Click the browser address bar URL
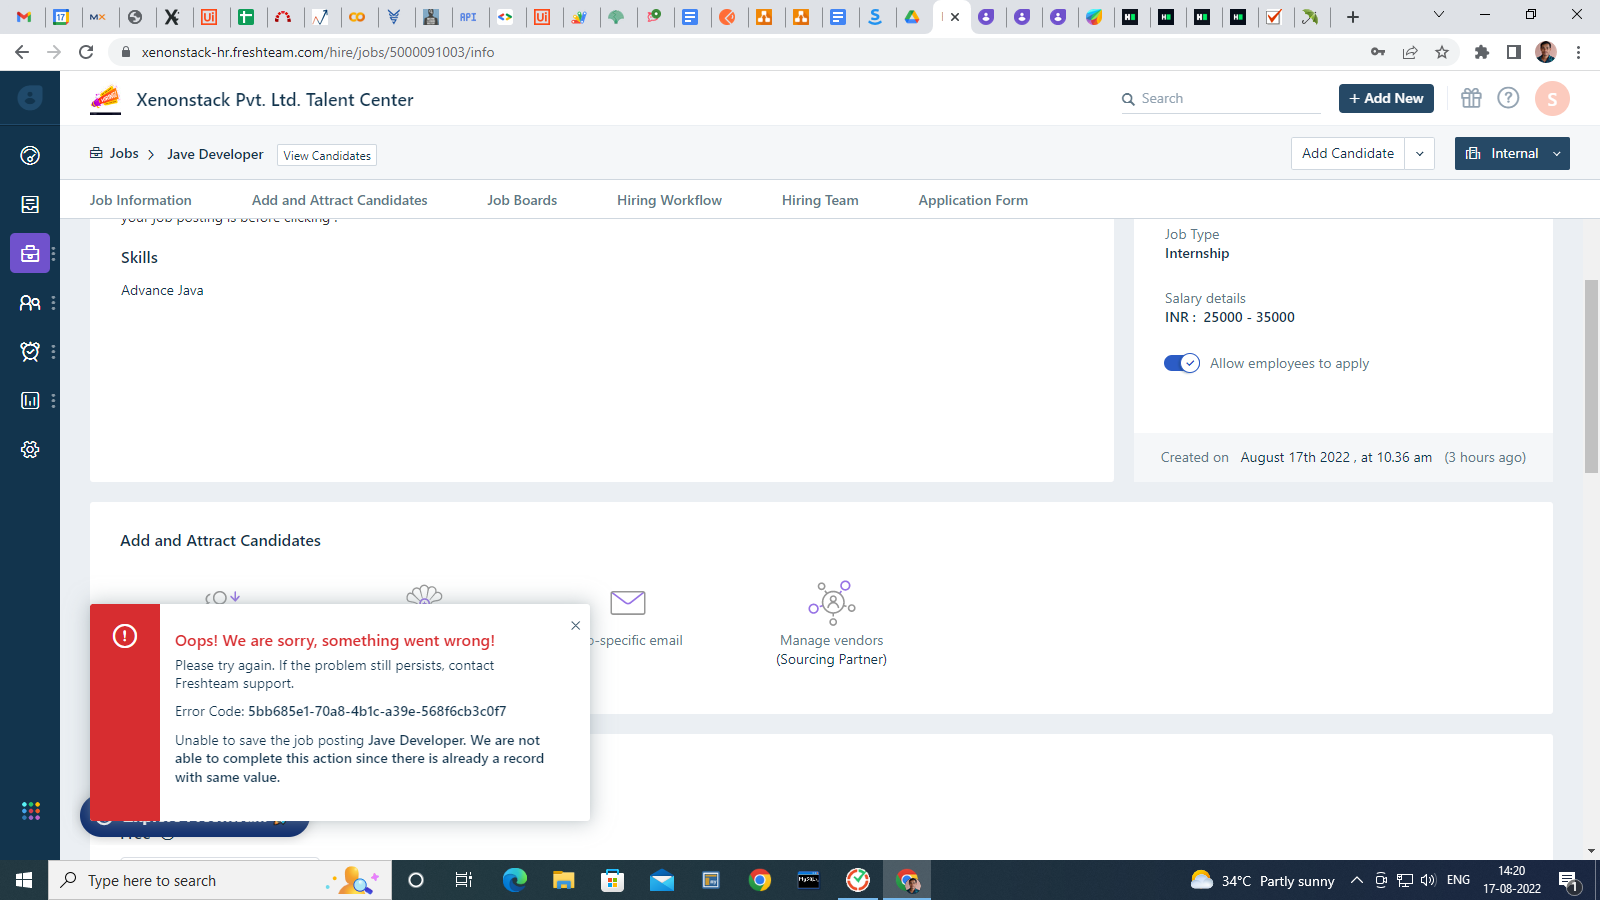Image resolution: width=1600 pixels, height=900 pixels. click(x=318, y=52)
